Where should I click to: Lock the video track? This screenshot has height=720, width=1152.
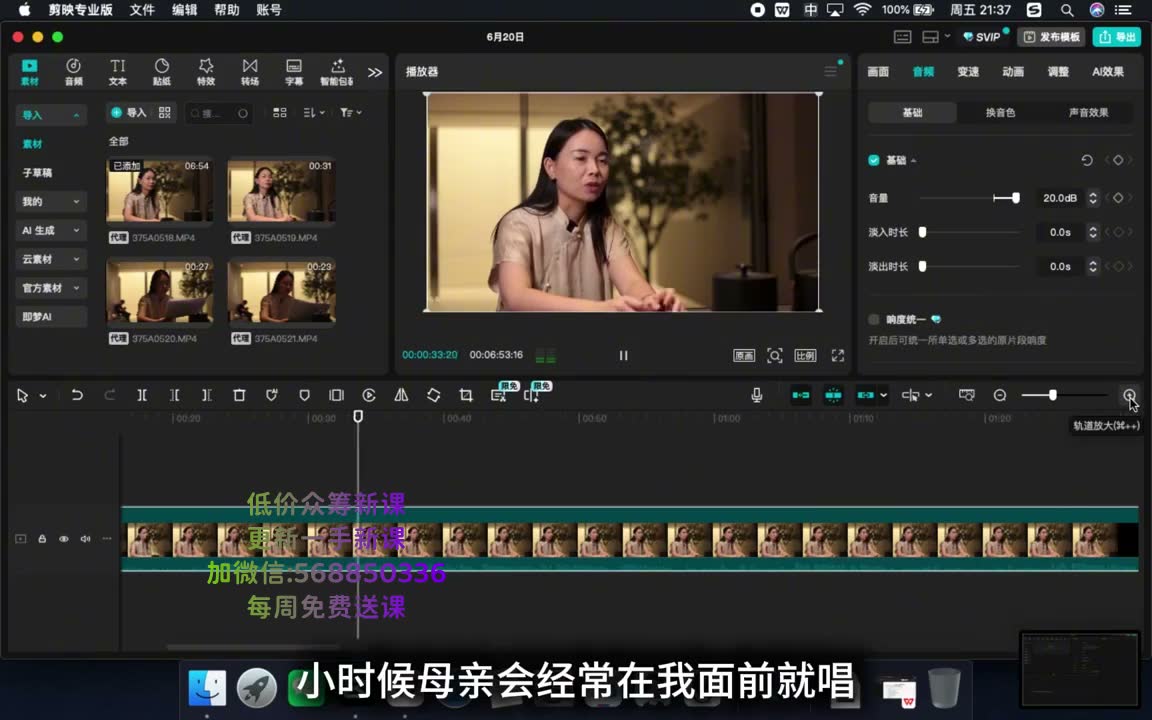[x=42, y=539]
